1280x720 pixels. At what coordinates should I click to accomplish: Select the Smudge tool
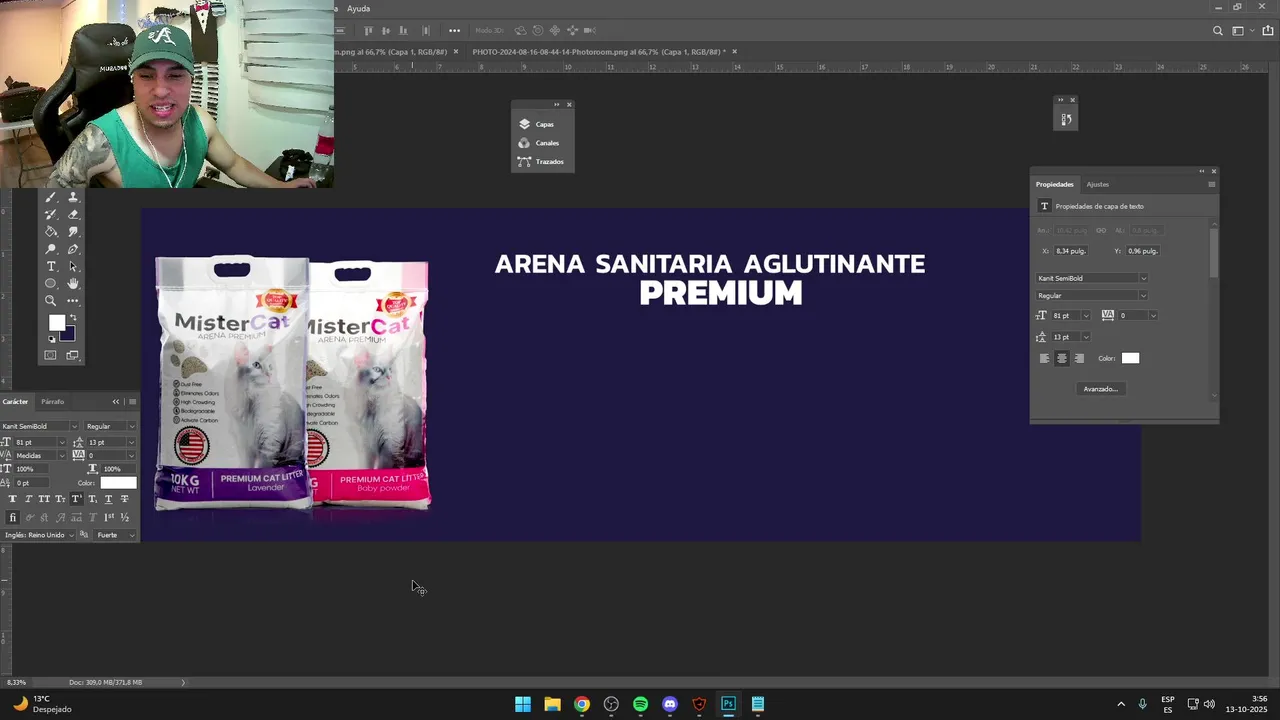click(73, 231)
